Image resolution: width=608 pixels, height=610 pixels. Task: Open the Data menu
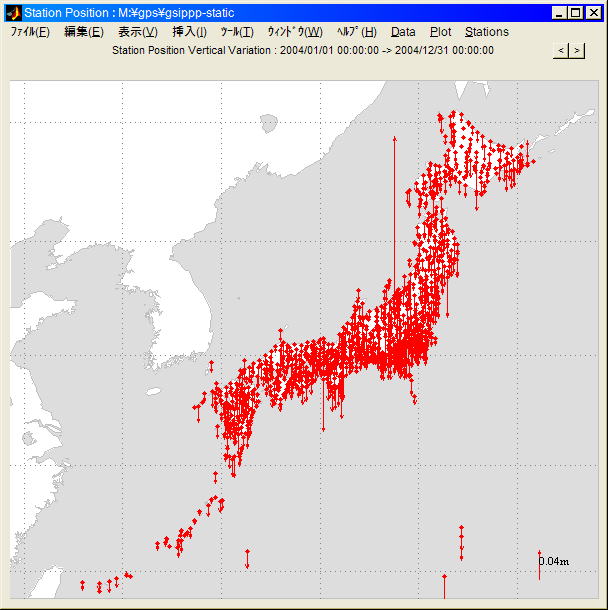pos(403,32)
